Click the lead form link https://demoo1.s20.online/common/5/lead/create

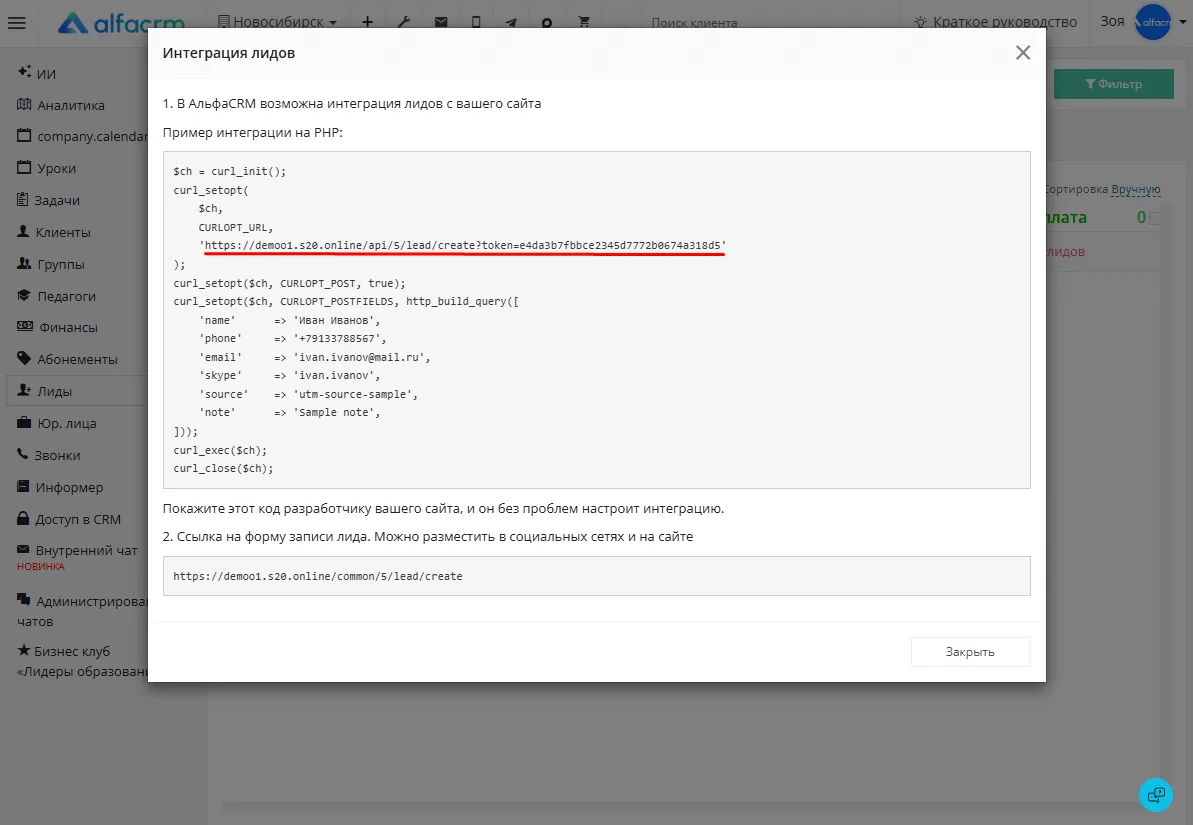point(317,576)
